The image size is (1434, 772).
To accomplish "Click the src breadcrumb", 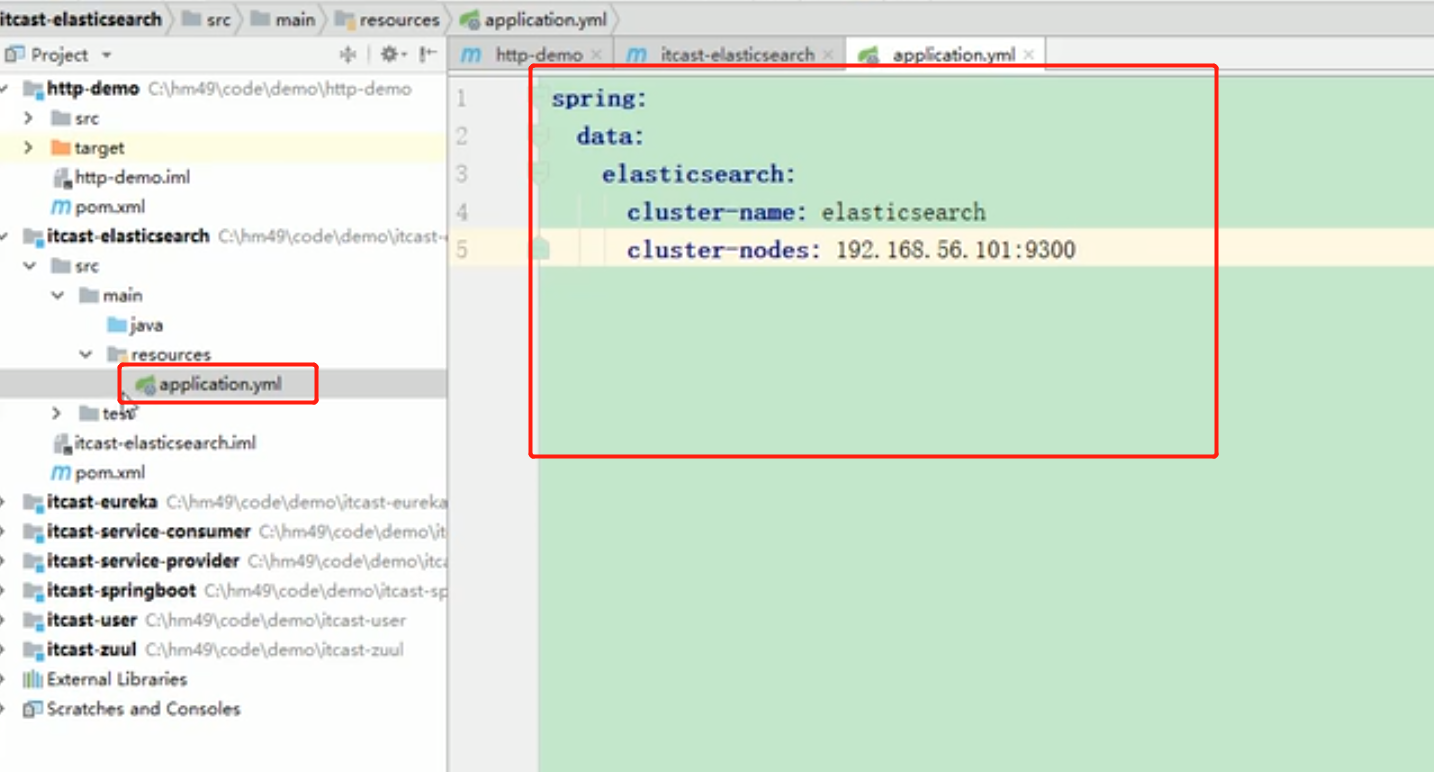I will pyautogui.click(x=207, y=19).
